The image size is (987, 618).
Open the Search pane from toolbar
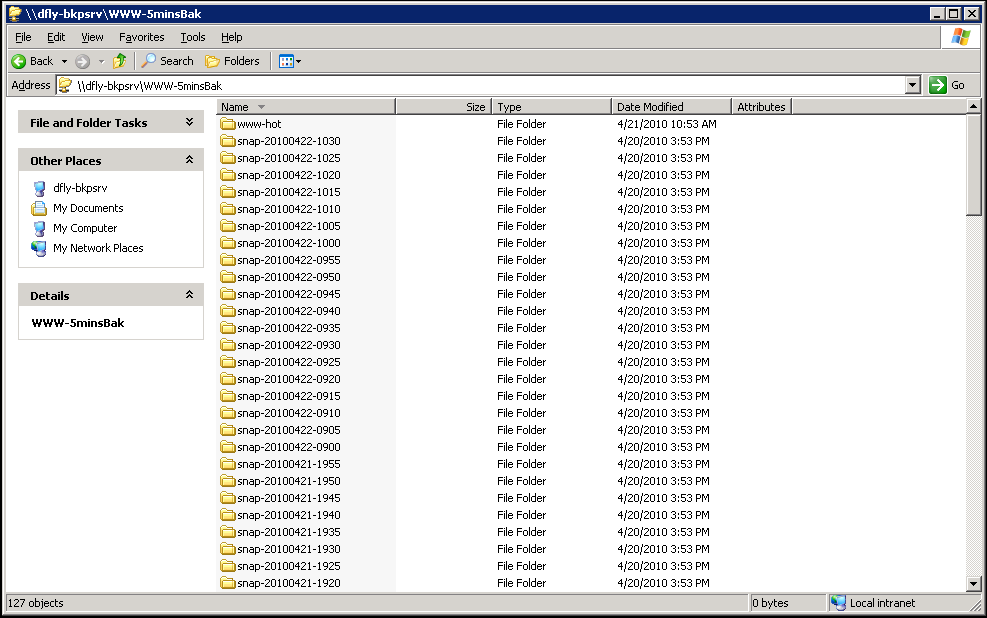(x=167, y=61)
